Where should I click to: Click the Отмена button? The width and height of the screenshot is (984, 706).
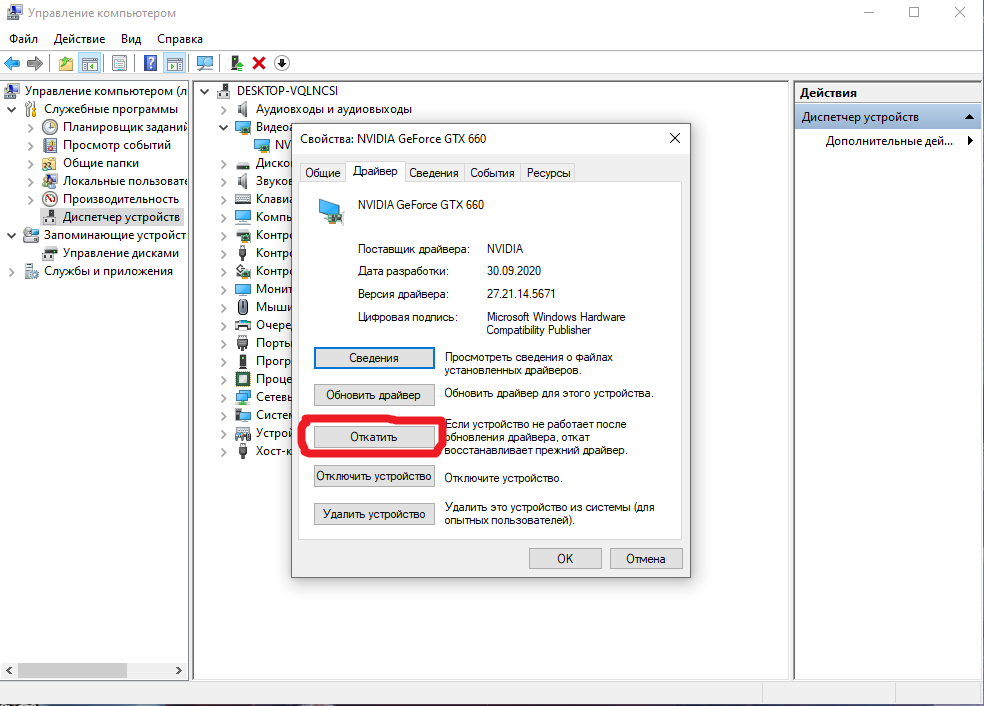[x=646, y=559]
